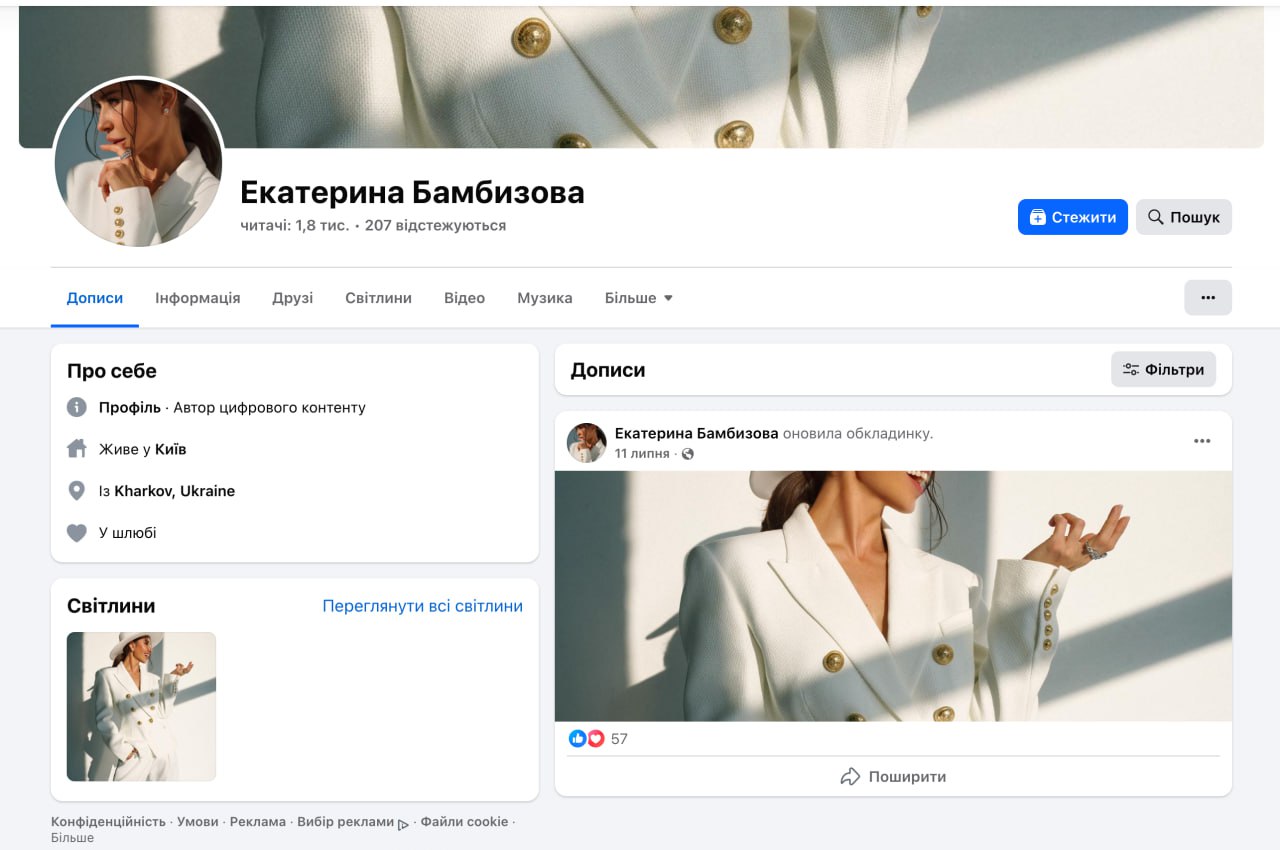The image size is (1280, 850).
Task: Click the 207 відстежуються following count
Action: pos(435,225)
